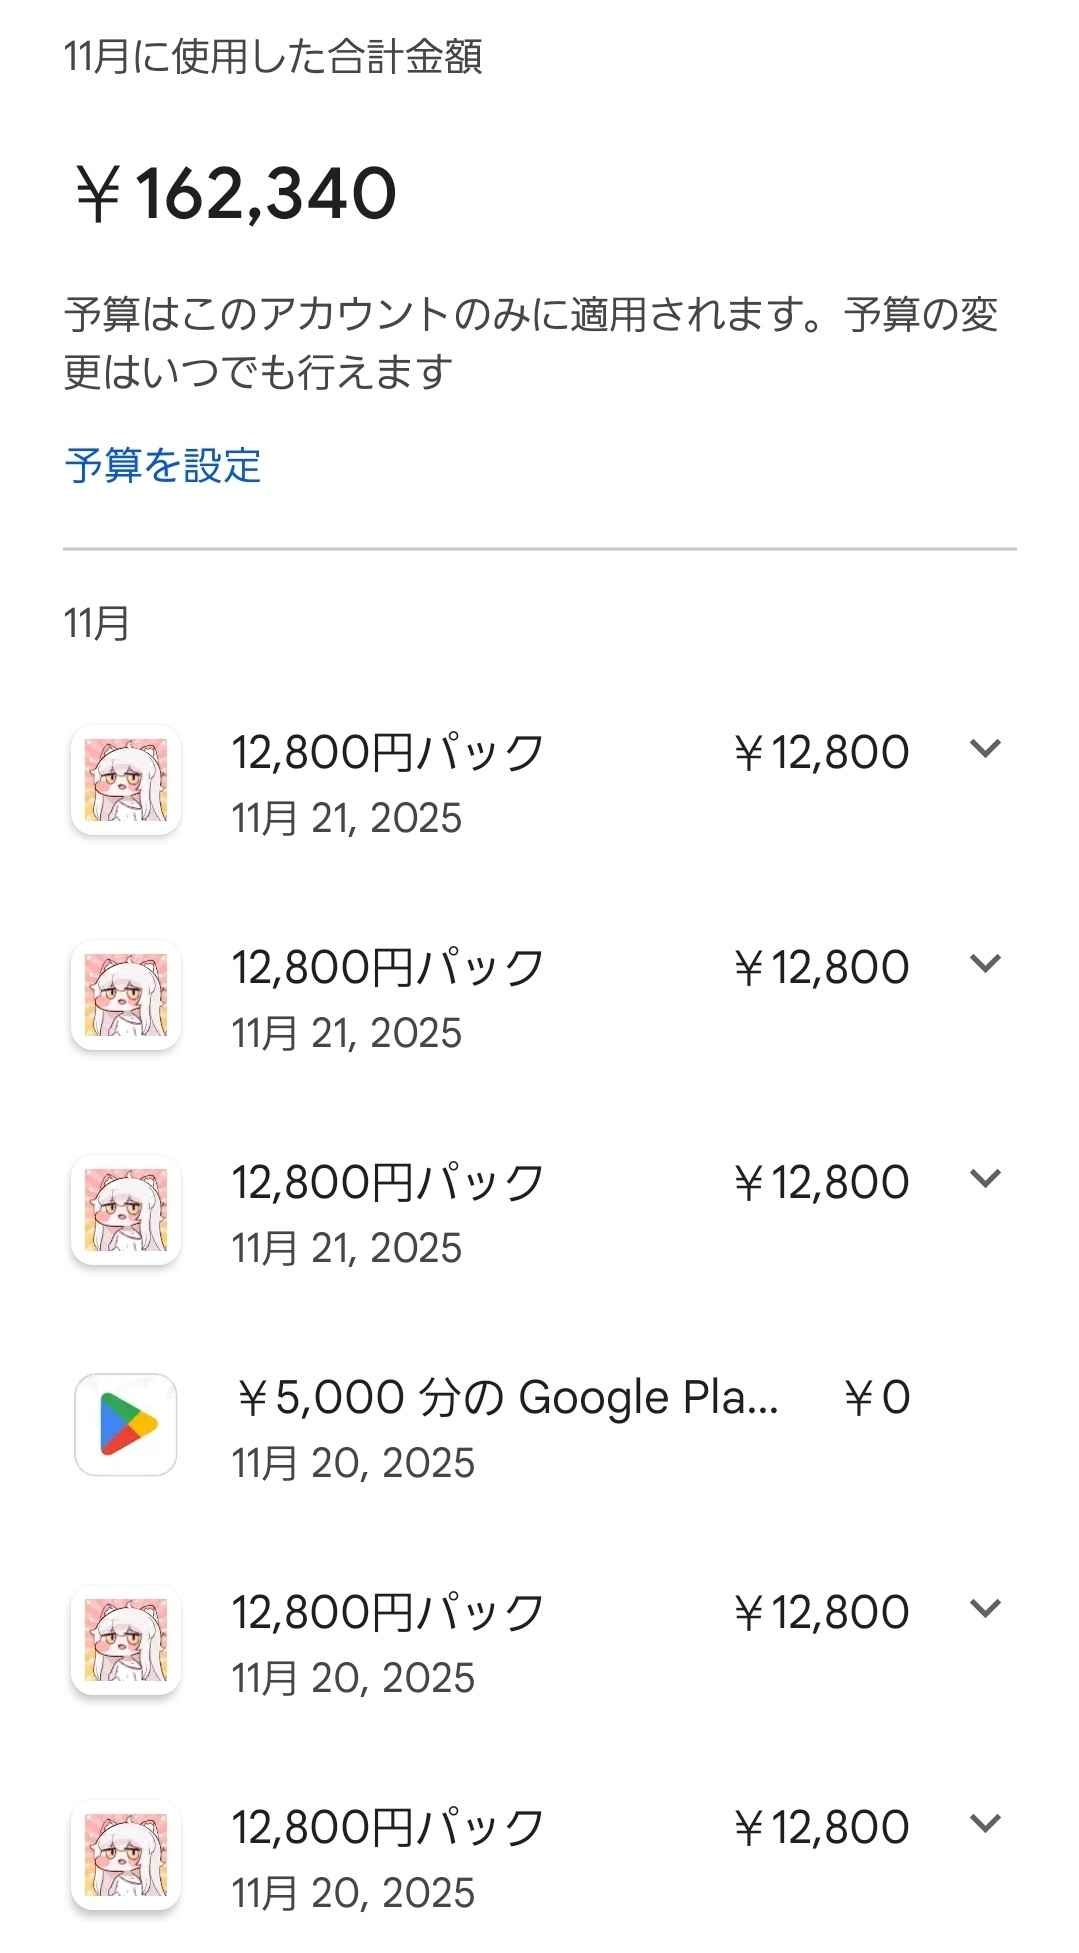Tap the ￥12,800 price of the bottommost purchase
Screen dimensions: 1079x1953
821,1828
